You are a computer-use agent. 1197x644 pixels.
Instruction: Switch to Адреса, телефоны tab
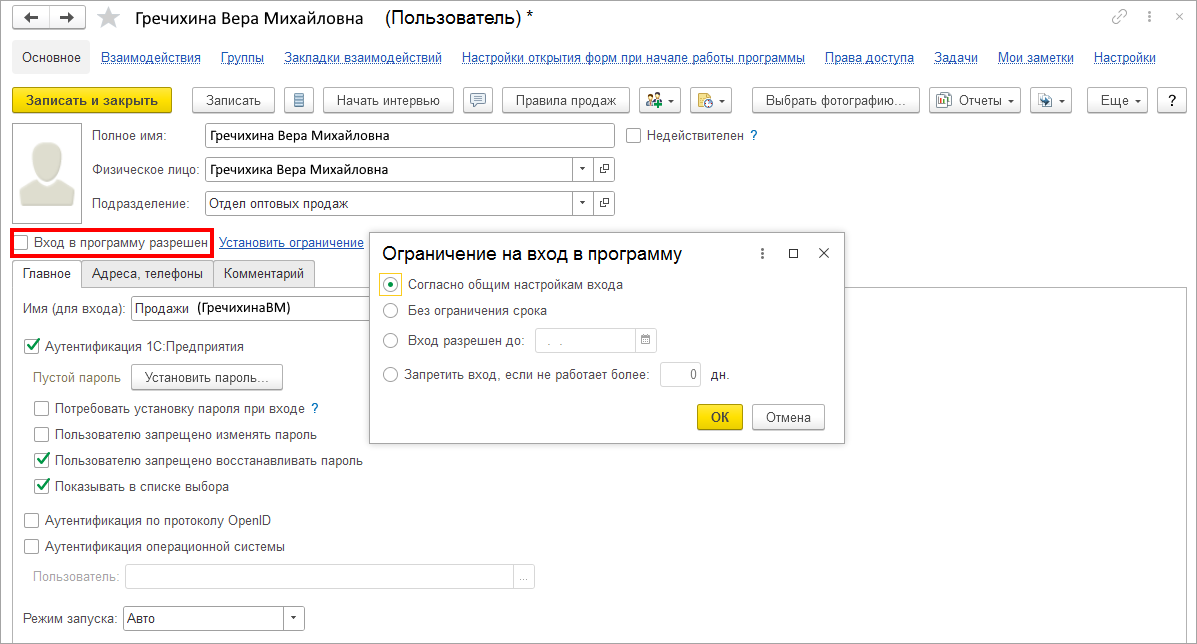pos(147,273)
